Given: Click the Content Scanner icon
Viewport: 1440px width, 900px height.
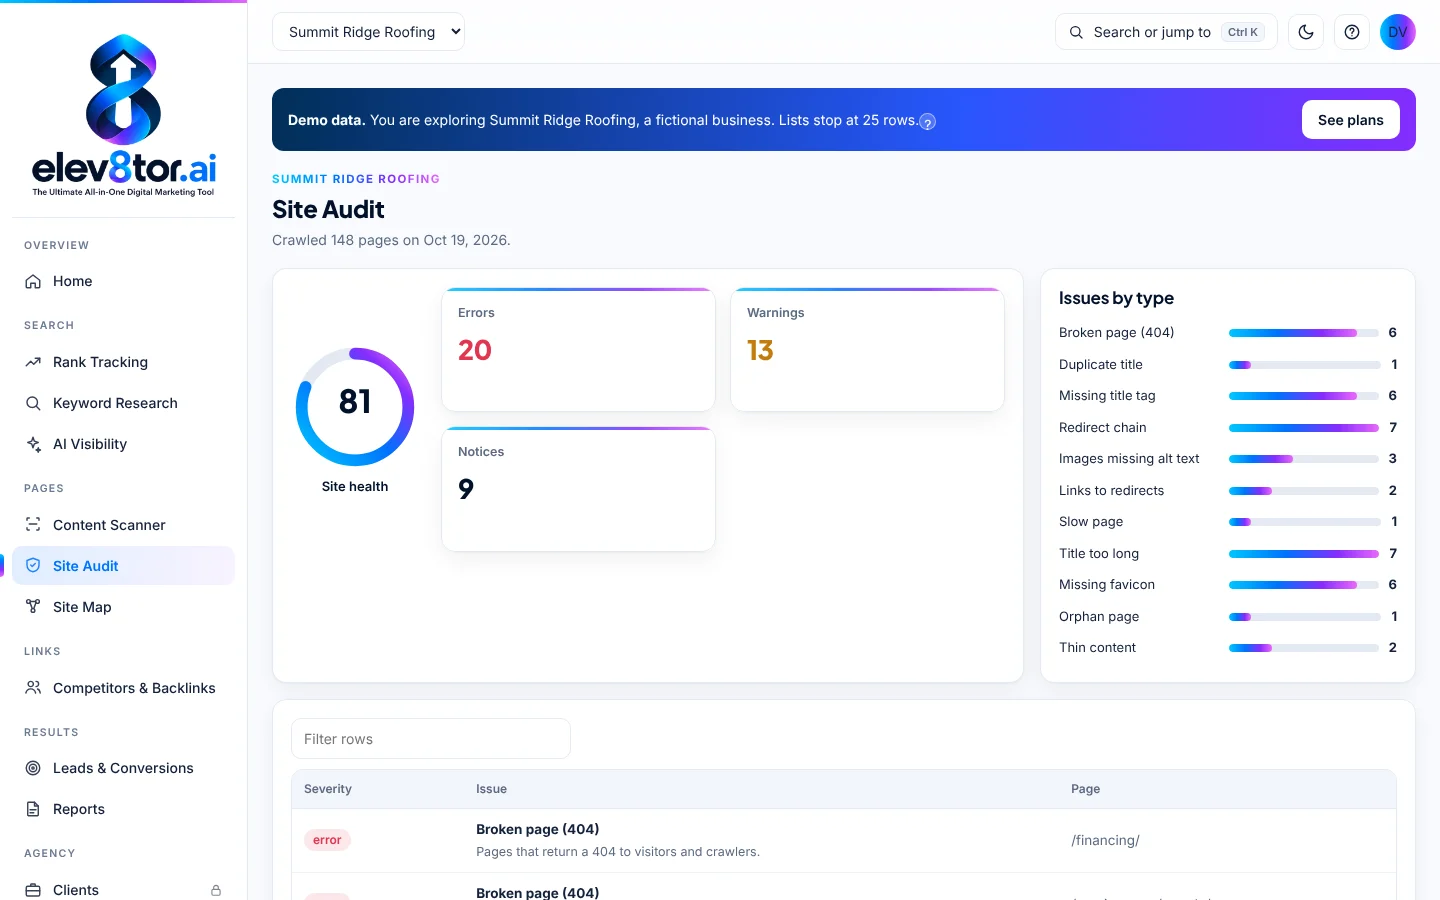Looking at the screenshot, I should click(33, 525).
